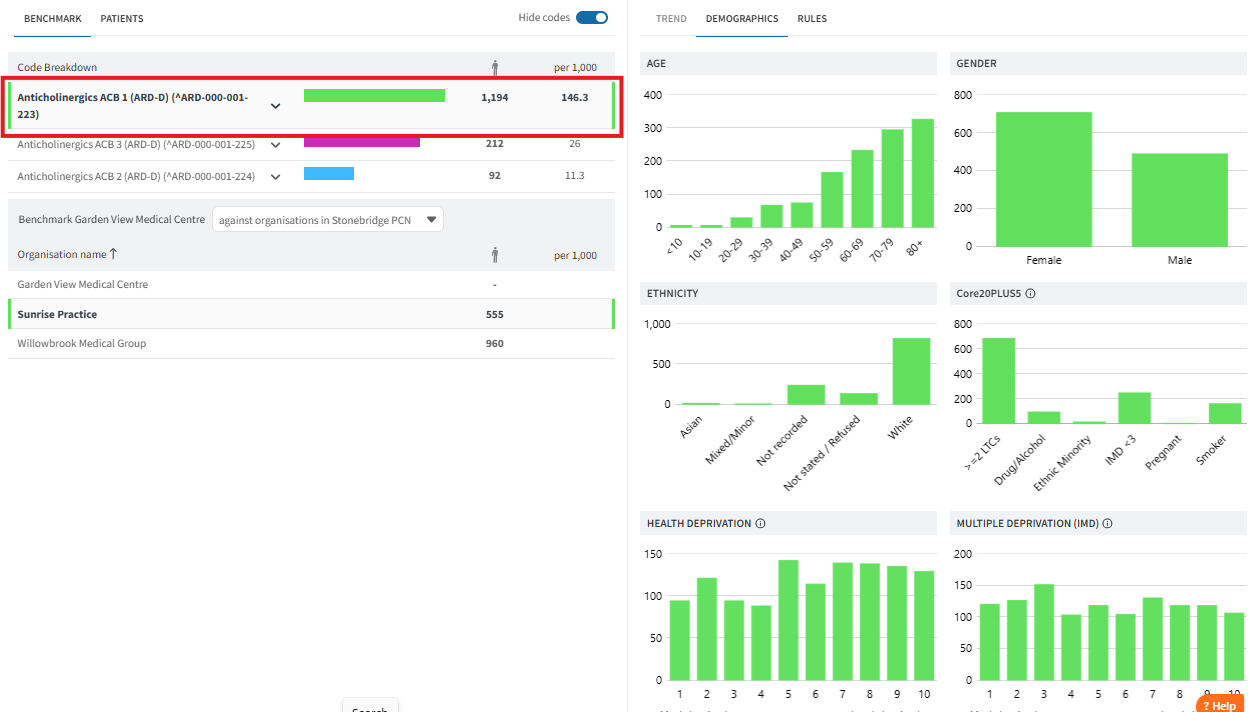Select Anticholinergics ACB 3 (ARD-D) row
The height and width of the screenshot is (712, 1250).
311,145
